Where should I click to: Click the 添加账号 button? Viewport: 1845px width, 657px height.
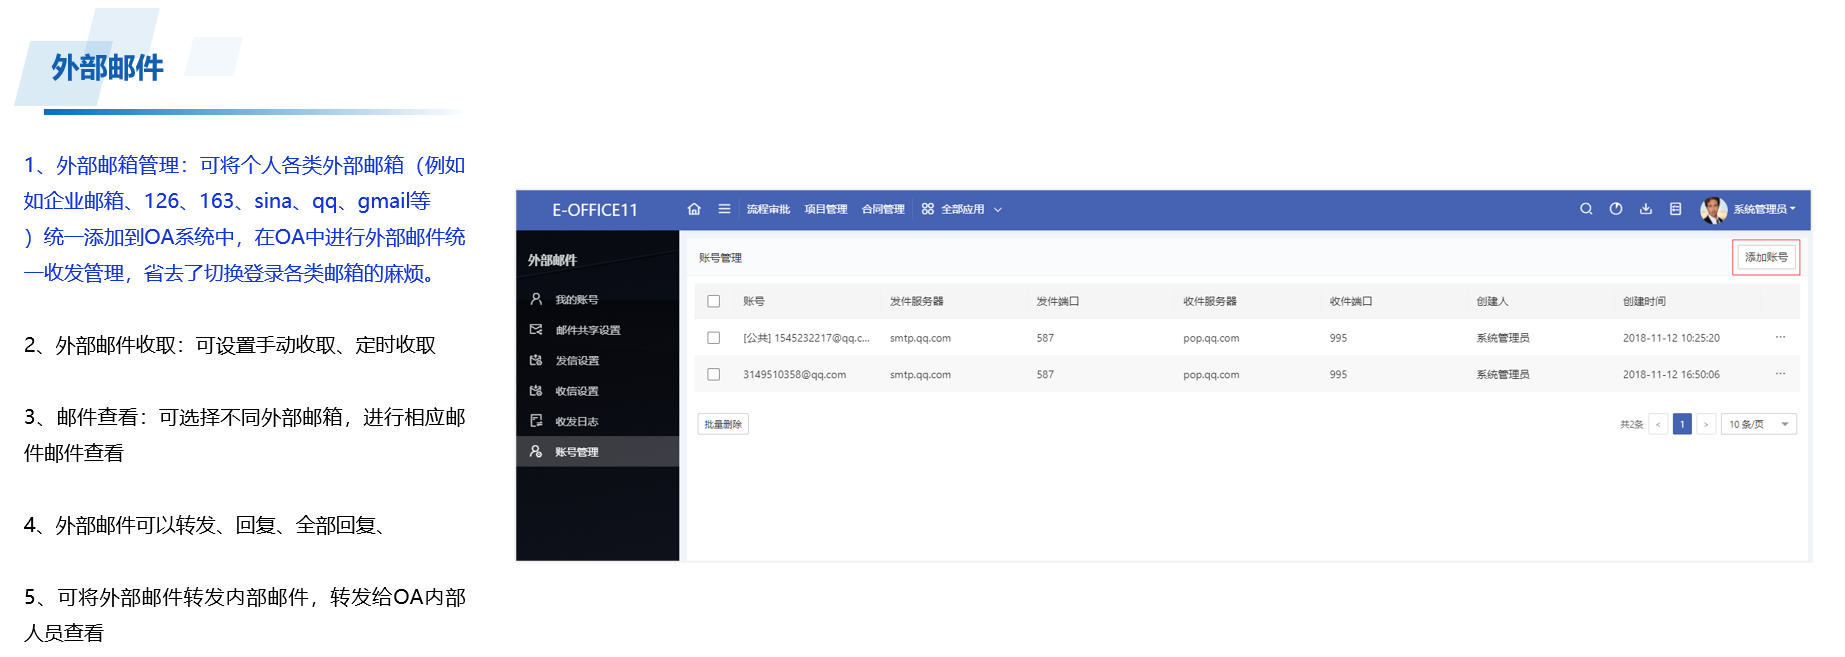(x=1766, y=257)
